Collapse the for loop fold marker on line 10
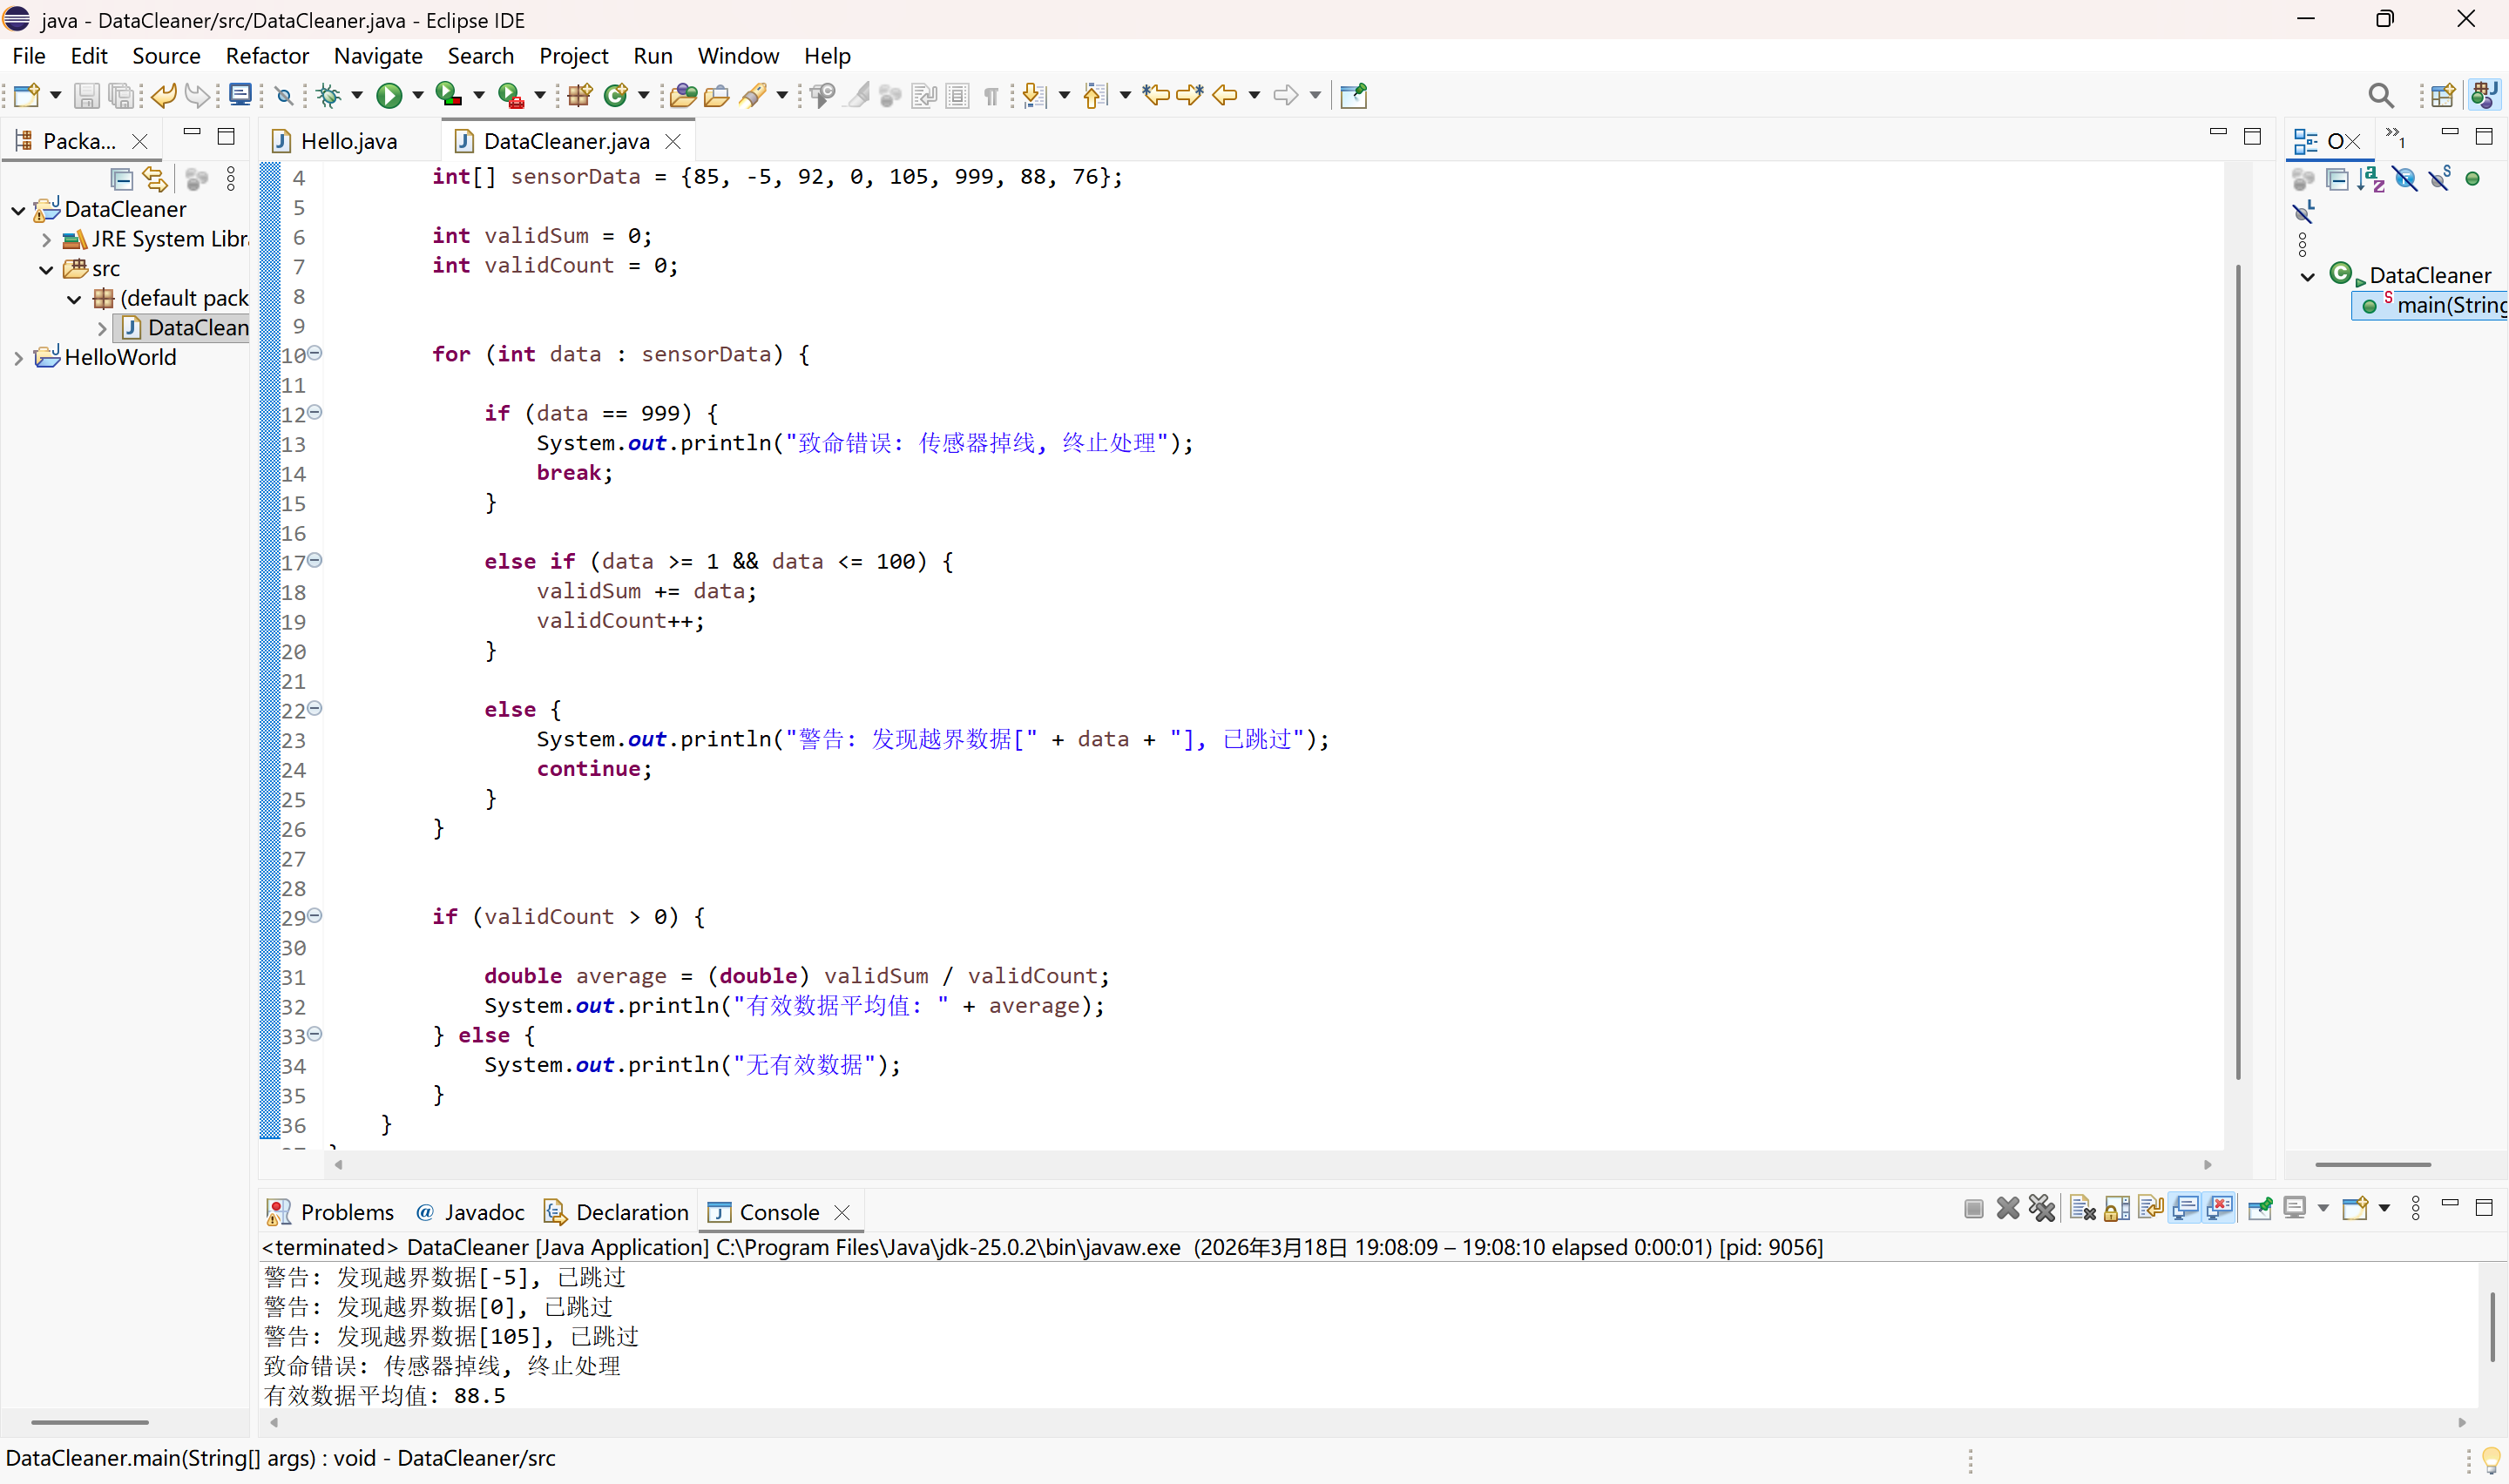The image size is (2509, 1484). coord(315,353)
